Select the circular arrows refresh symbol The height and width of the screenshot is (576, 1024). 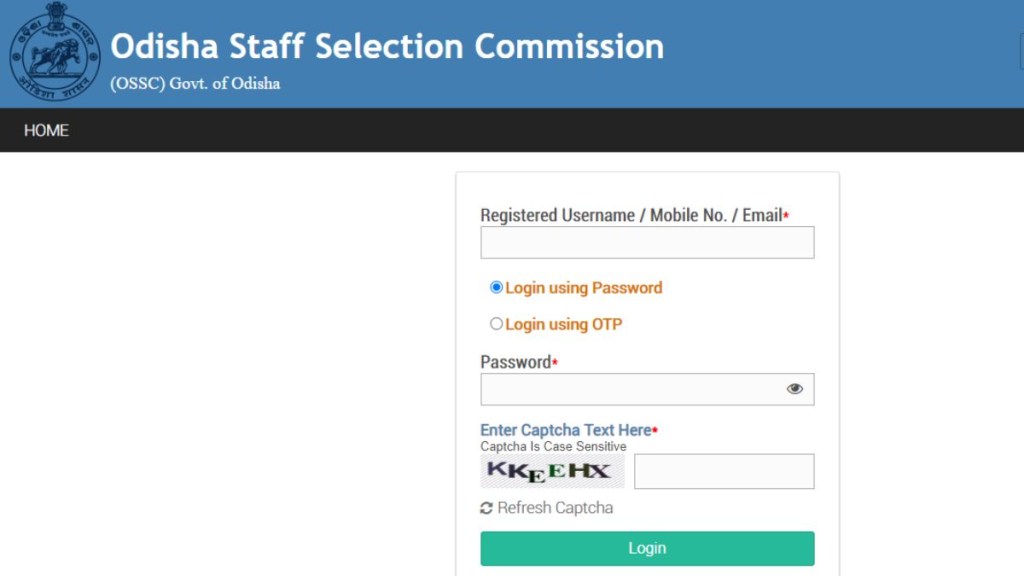487,508
